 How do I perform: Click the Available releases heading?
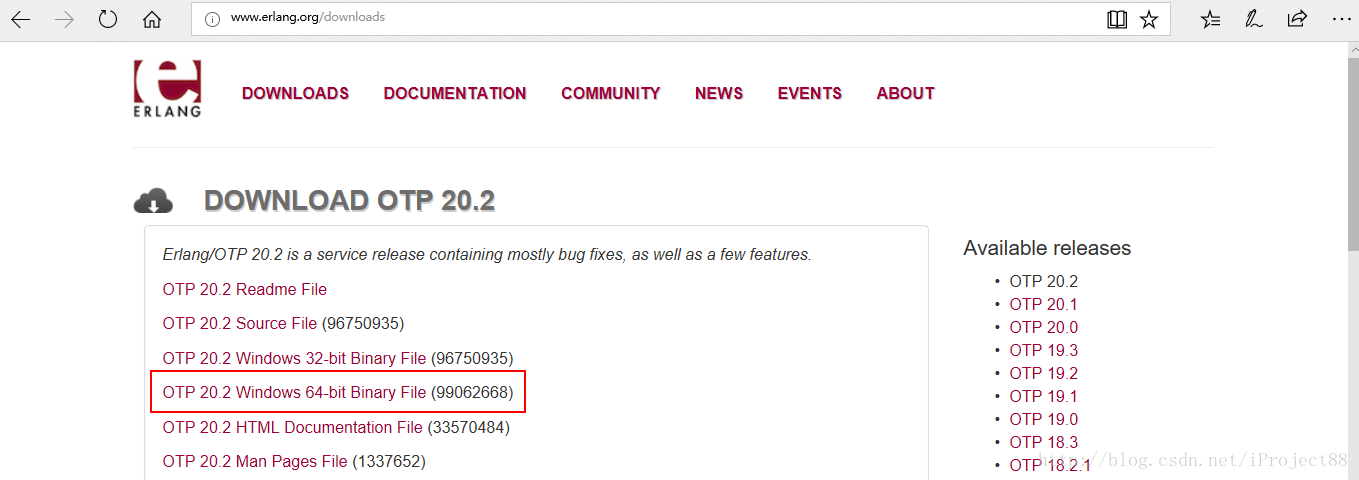1047,248
